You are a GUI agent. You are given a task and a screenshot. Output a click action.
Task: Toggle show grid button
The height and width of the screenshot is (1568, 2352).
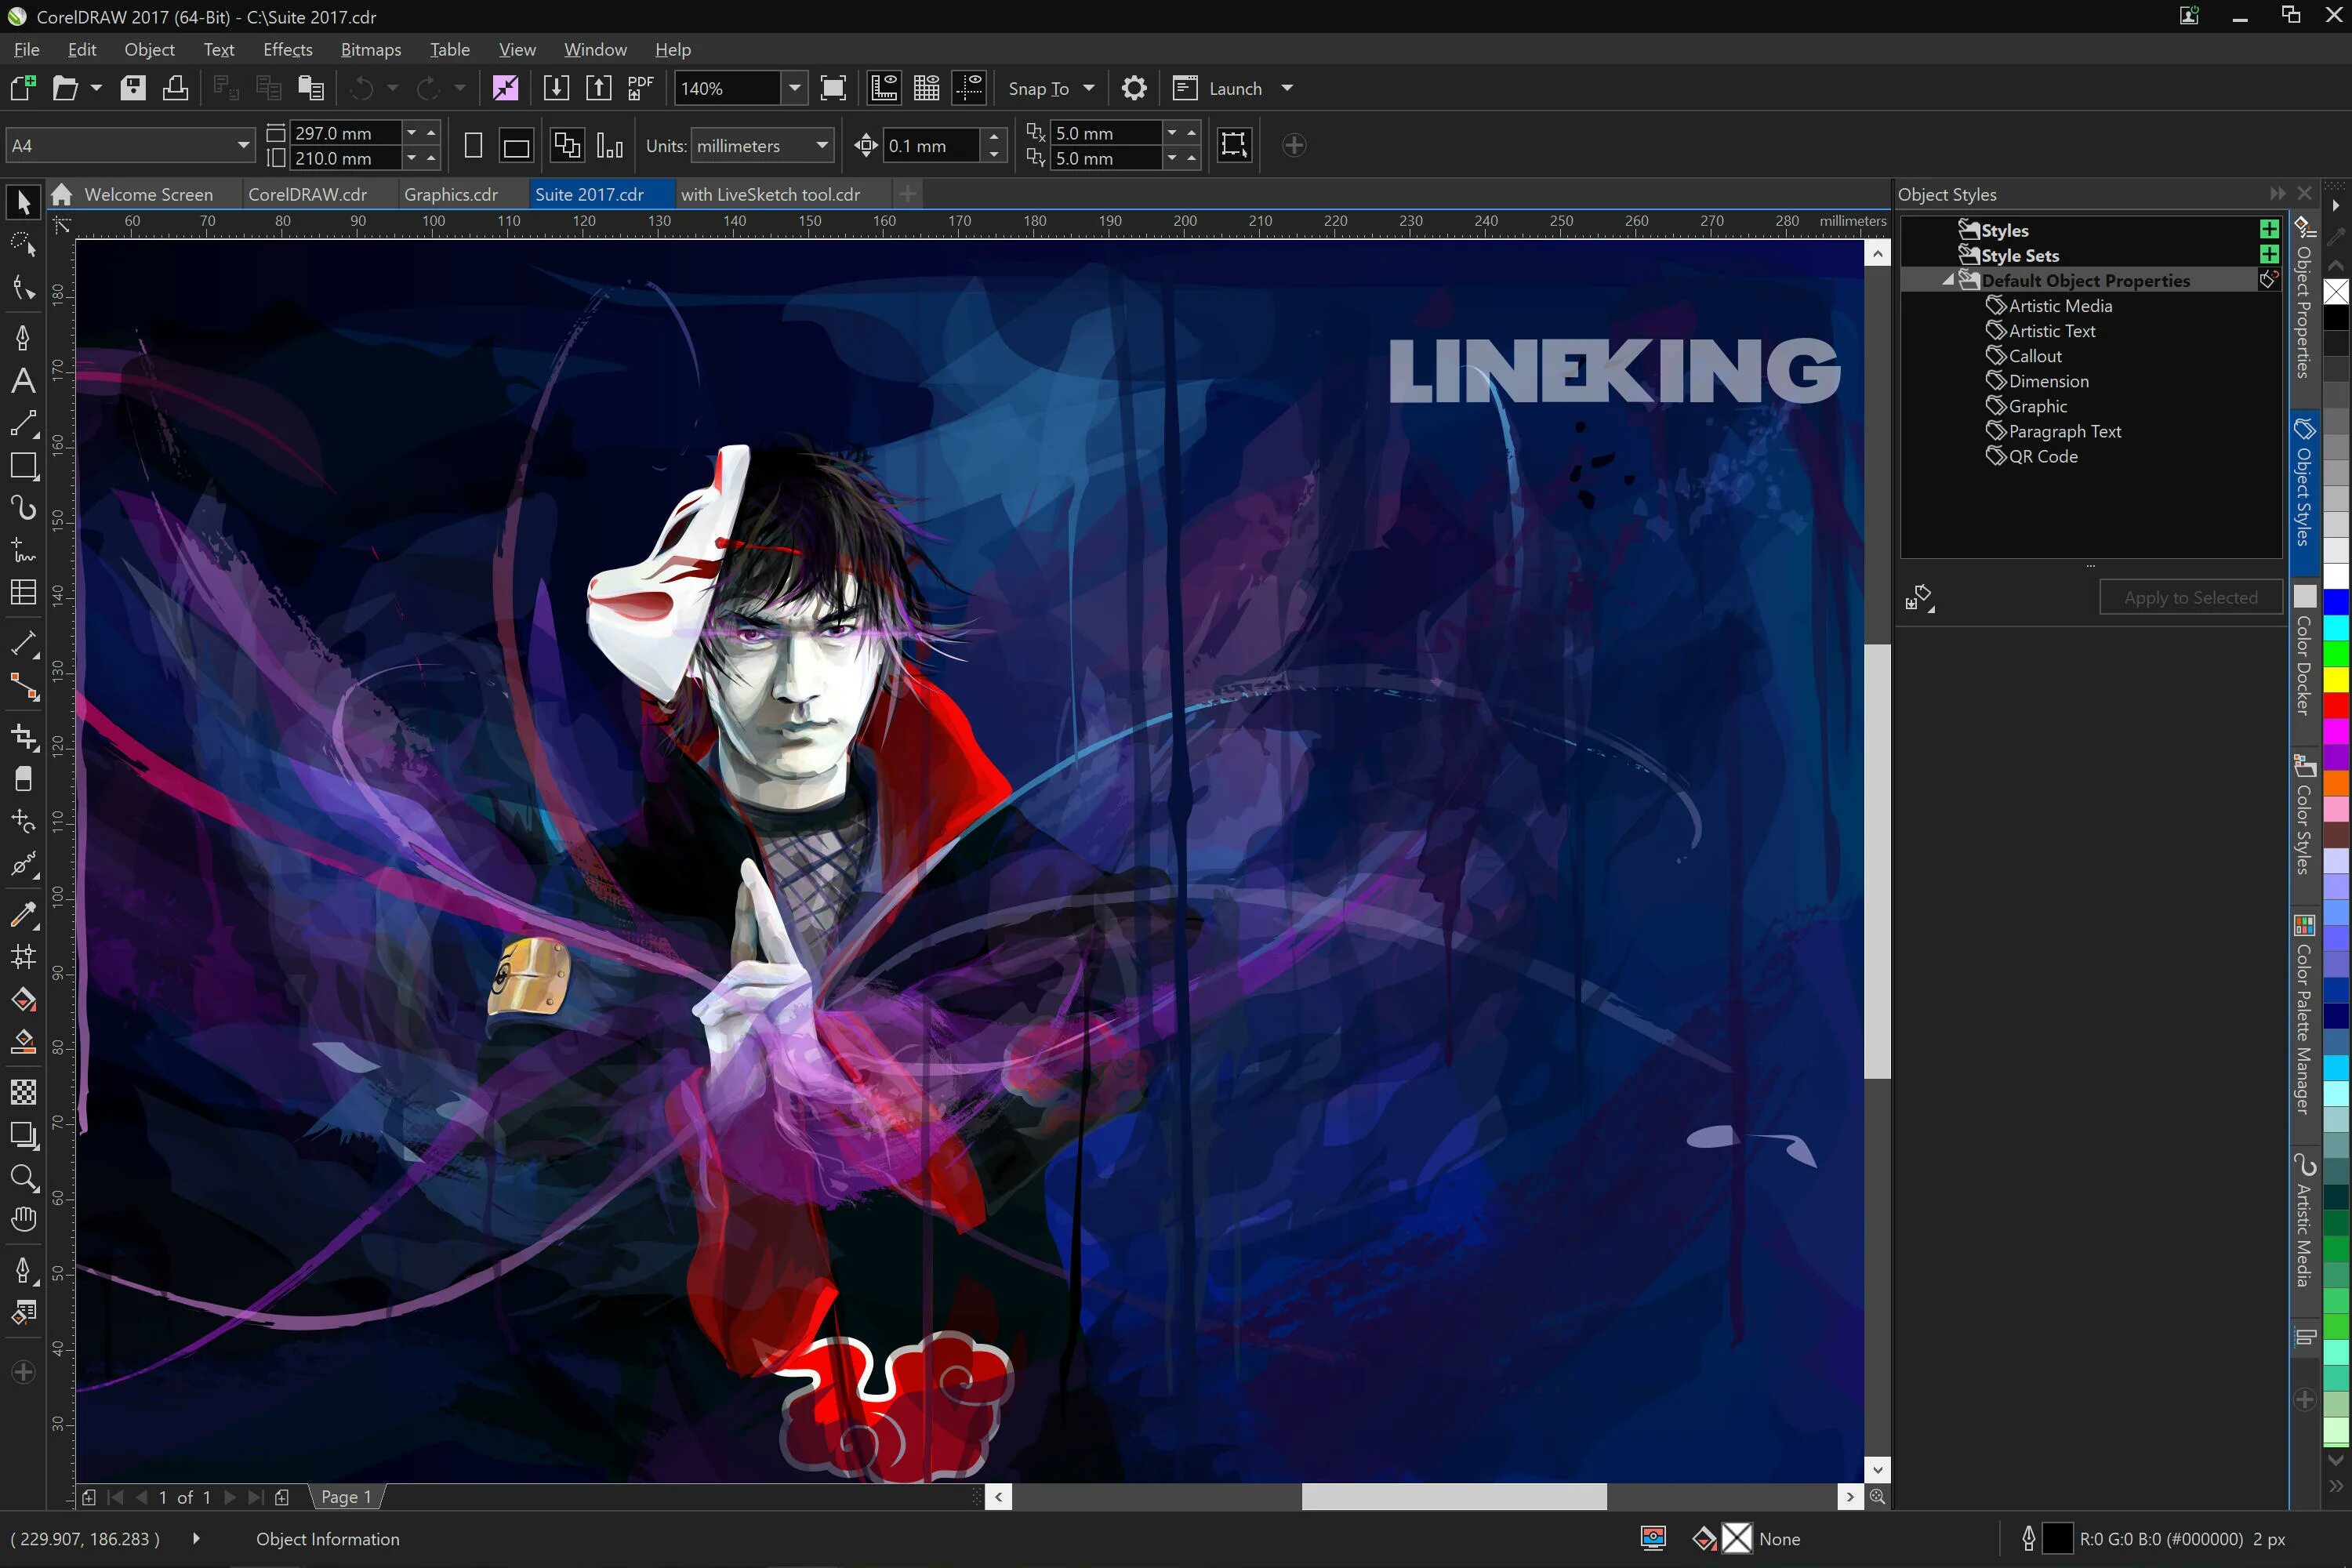(926, 88)
